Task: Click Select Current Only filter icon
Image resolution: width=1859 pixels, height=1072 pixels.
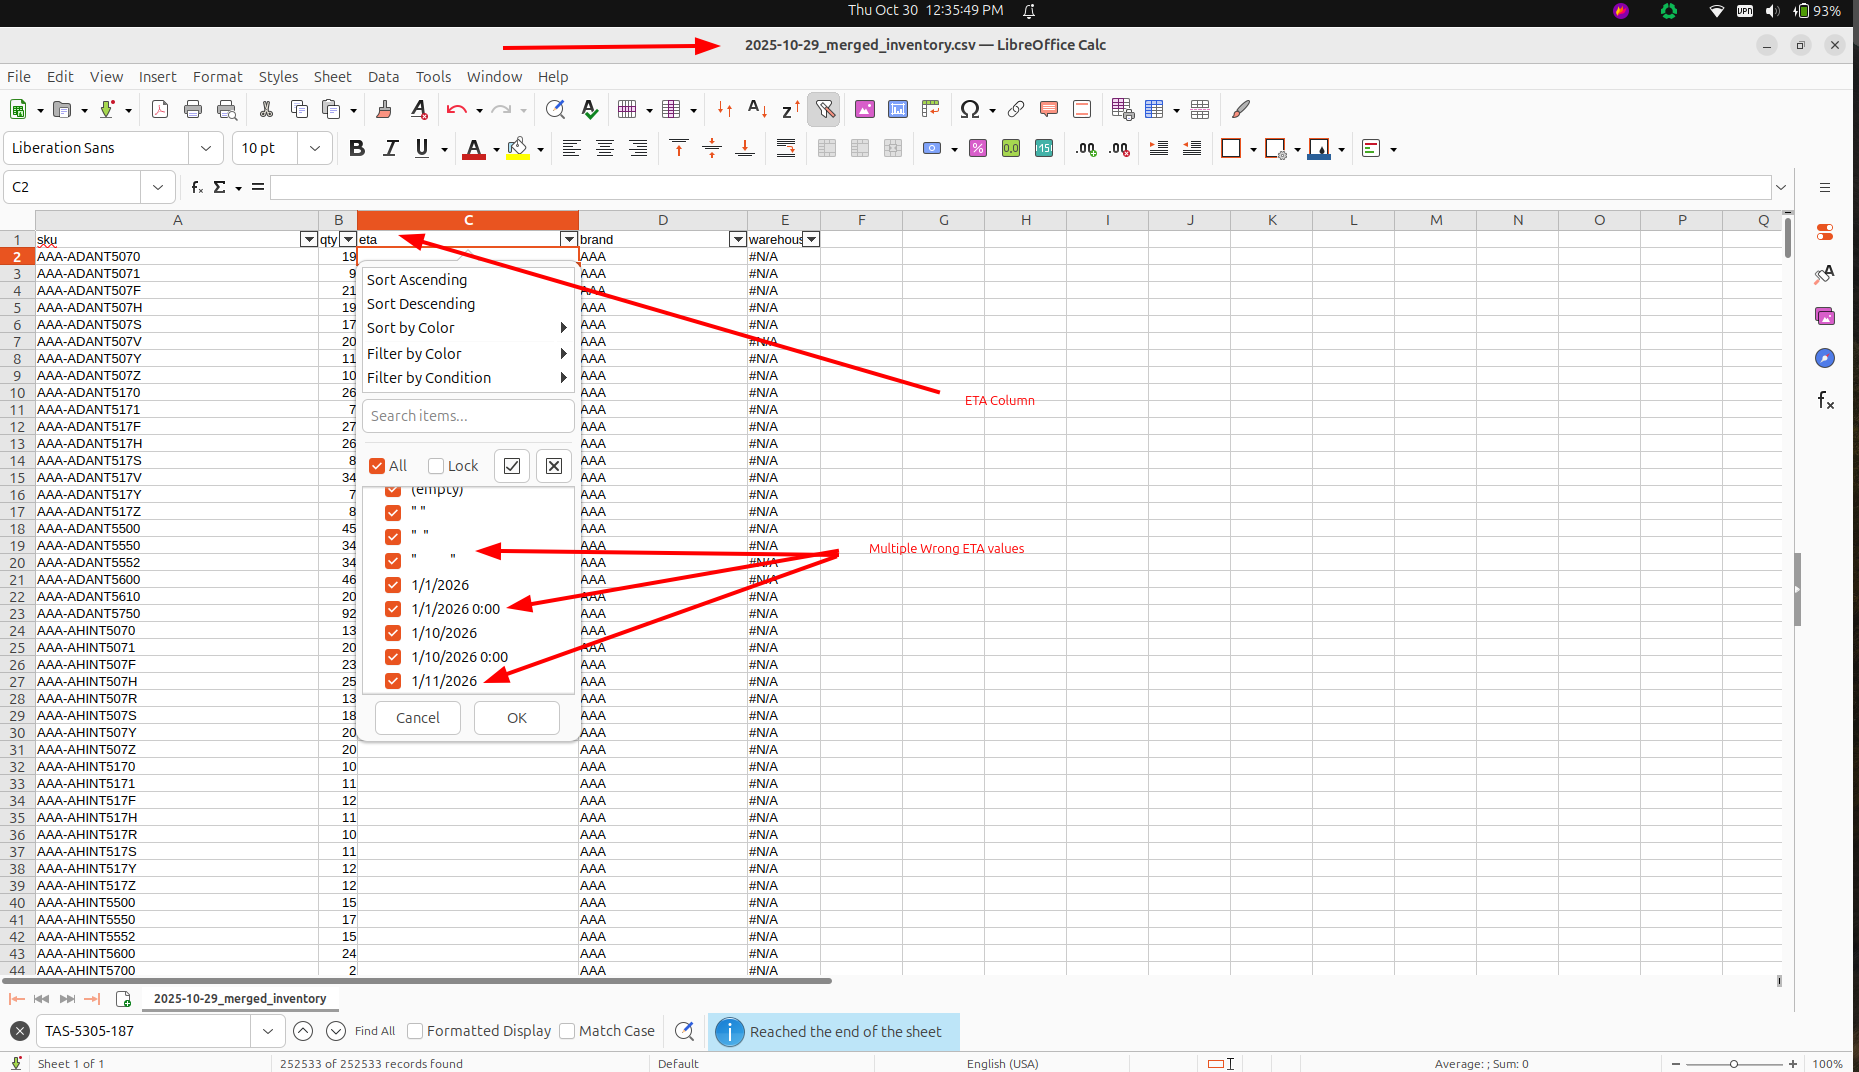Action: click(512, 466)
